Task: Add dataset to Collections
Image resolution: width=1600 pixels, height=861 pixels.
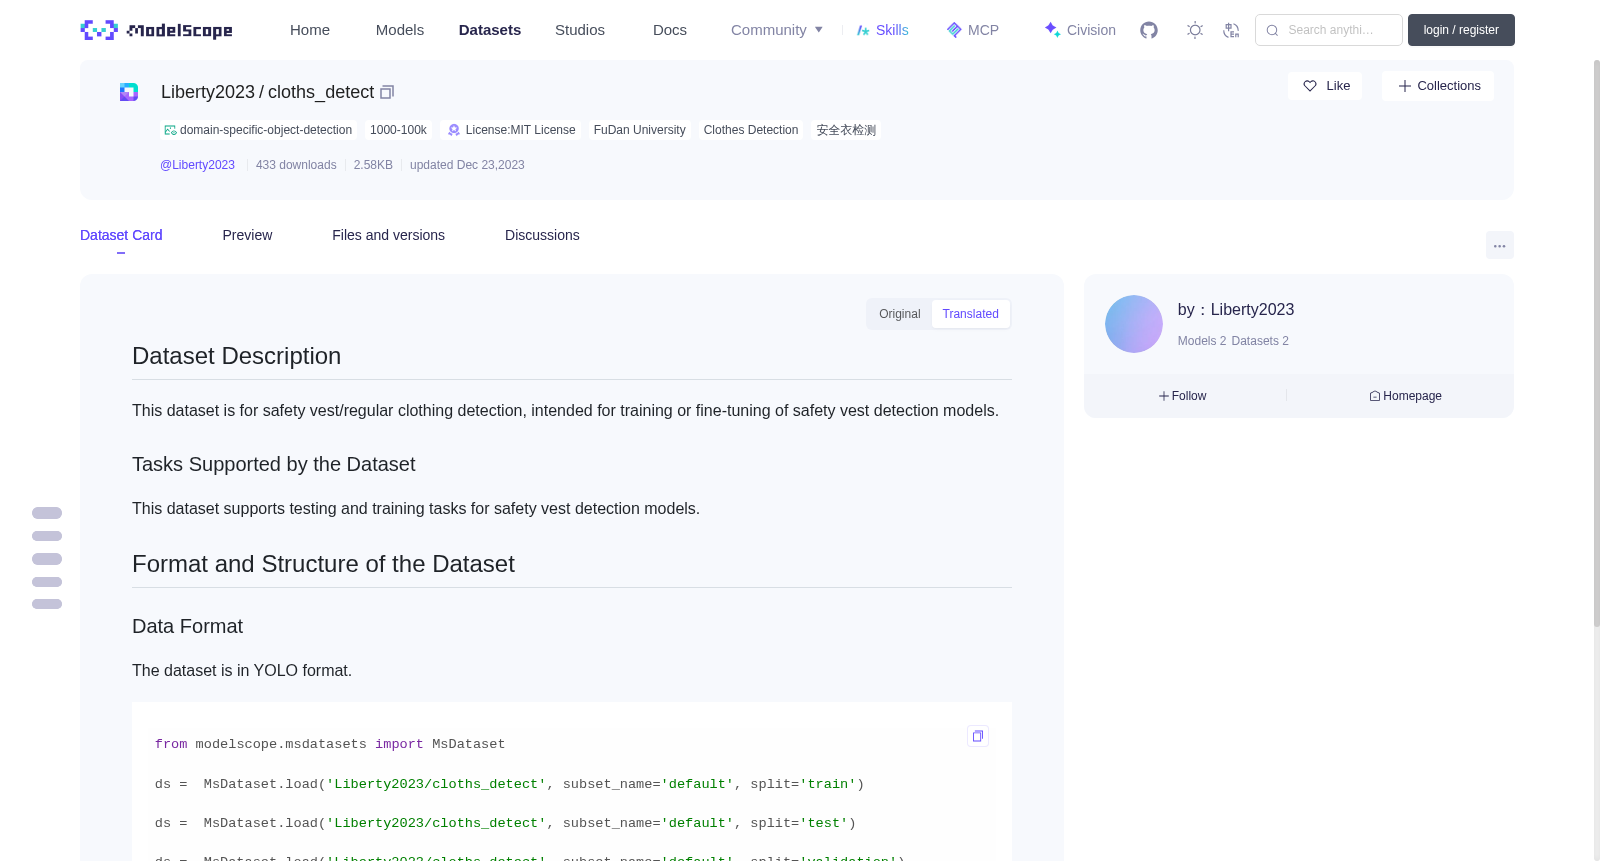Action: pyautogui.click(x=1438, y=86)
